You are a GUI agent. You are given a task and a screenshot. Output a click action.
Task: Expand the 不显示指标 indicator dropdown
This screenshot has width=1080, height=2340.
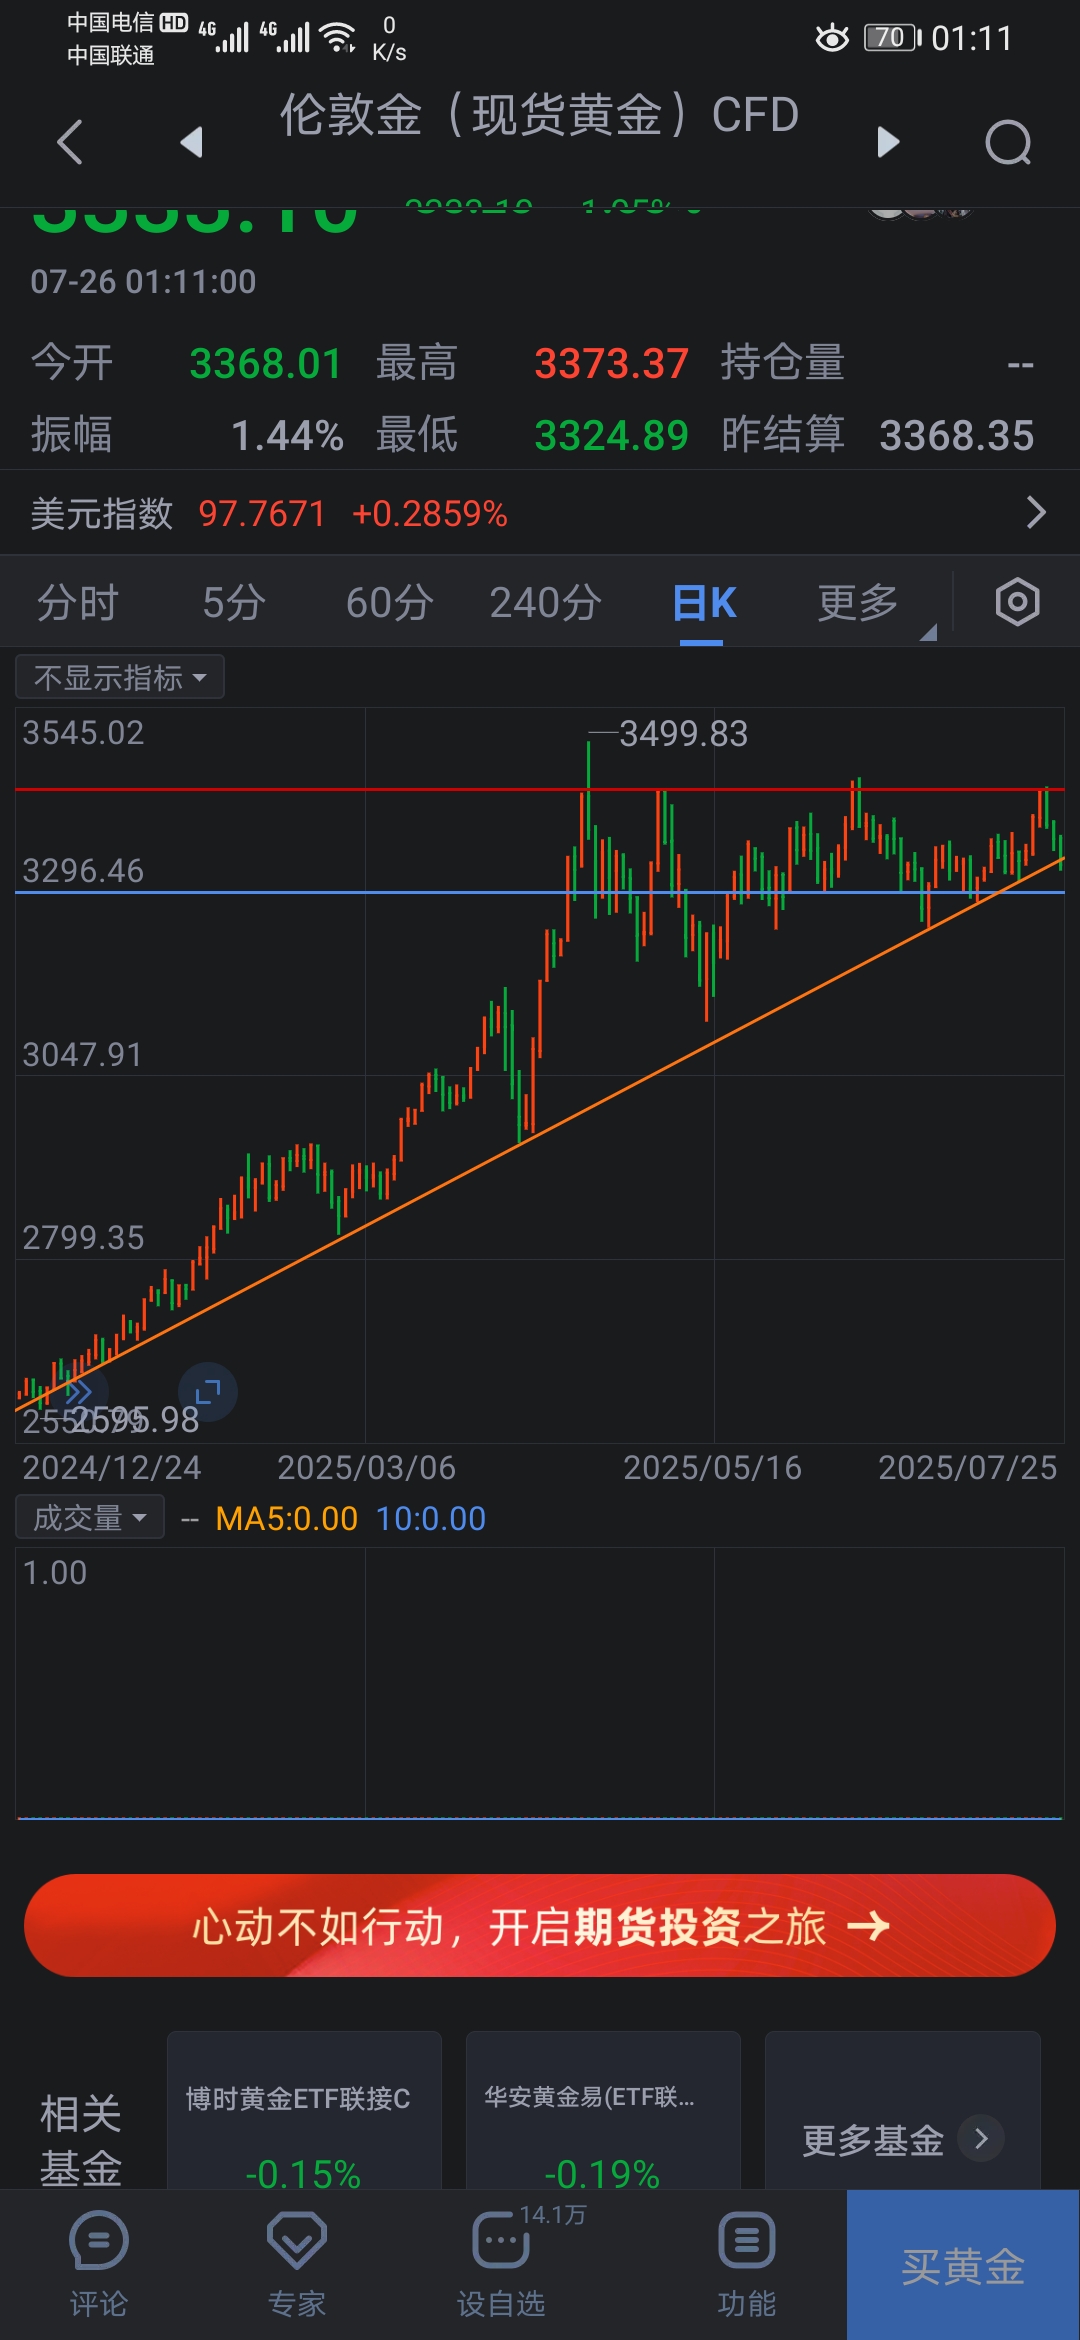pos(120,677)
